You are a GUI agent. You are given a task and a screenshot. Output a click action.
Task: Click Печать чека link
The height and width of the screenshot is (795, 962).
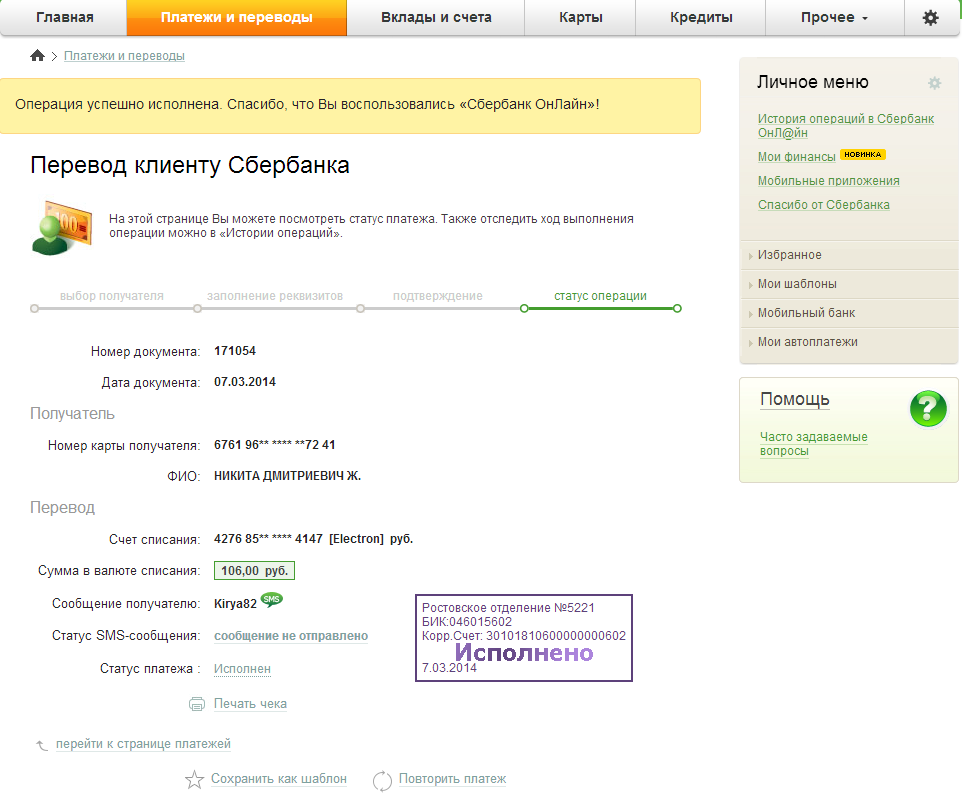point(250,704)
